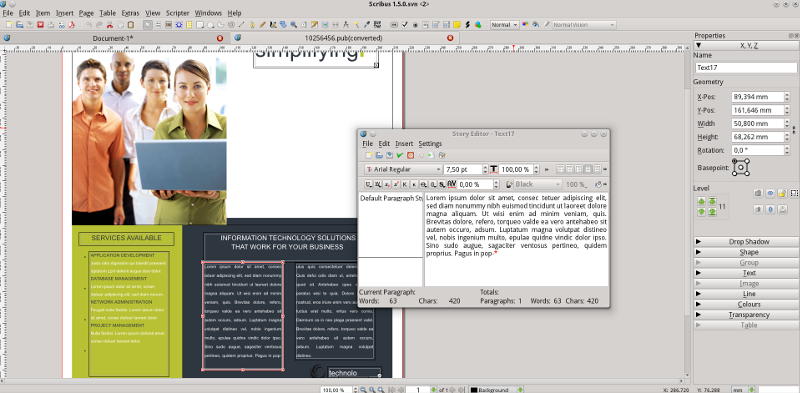
Task: Click the Paste clipboard icon
Action: (x=131, y=24)
